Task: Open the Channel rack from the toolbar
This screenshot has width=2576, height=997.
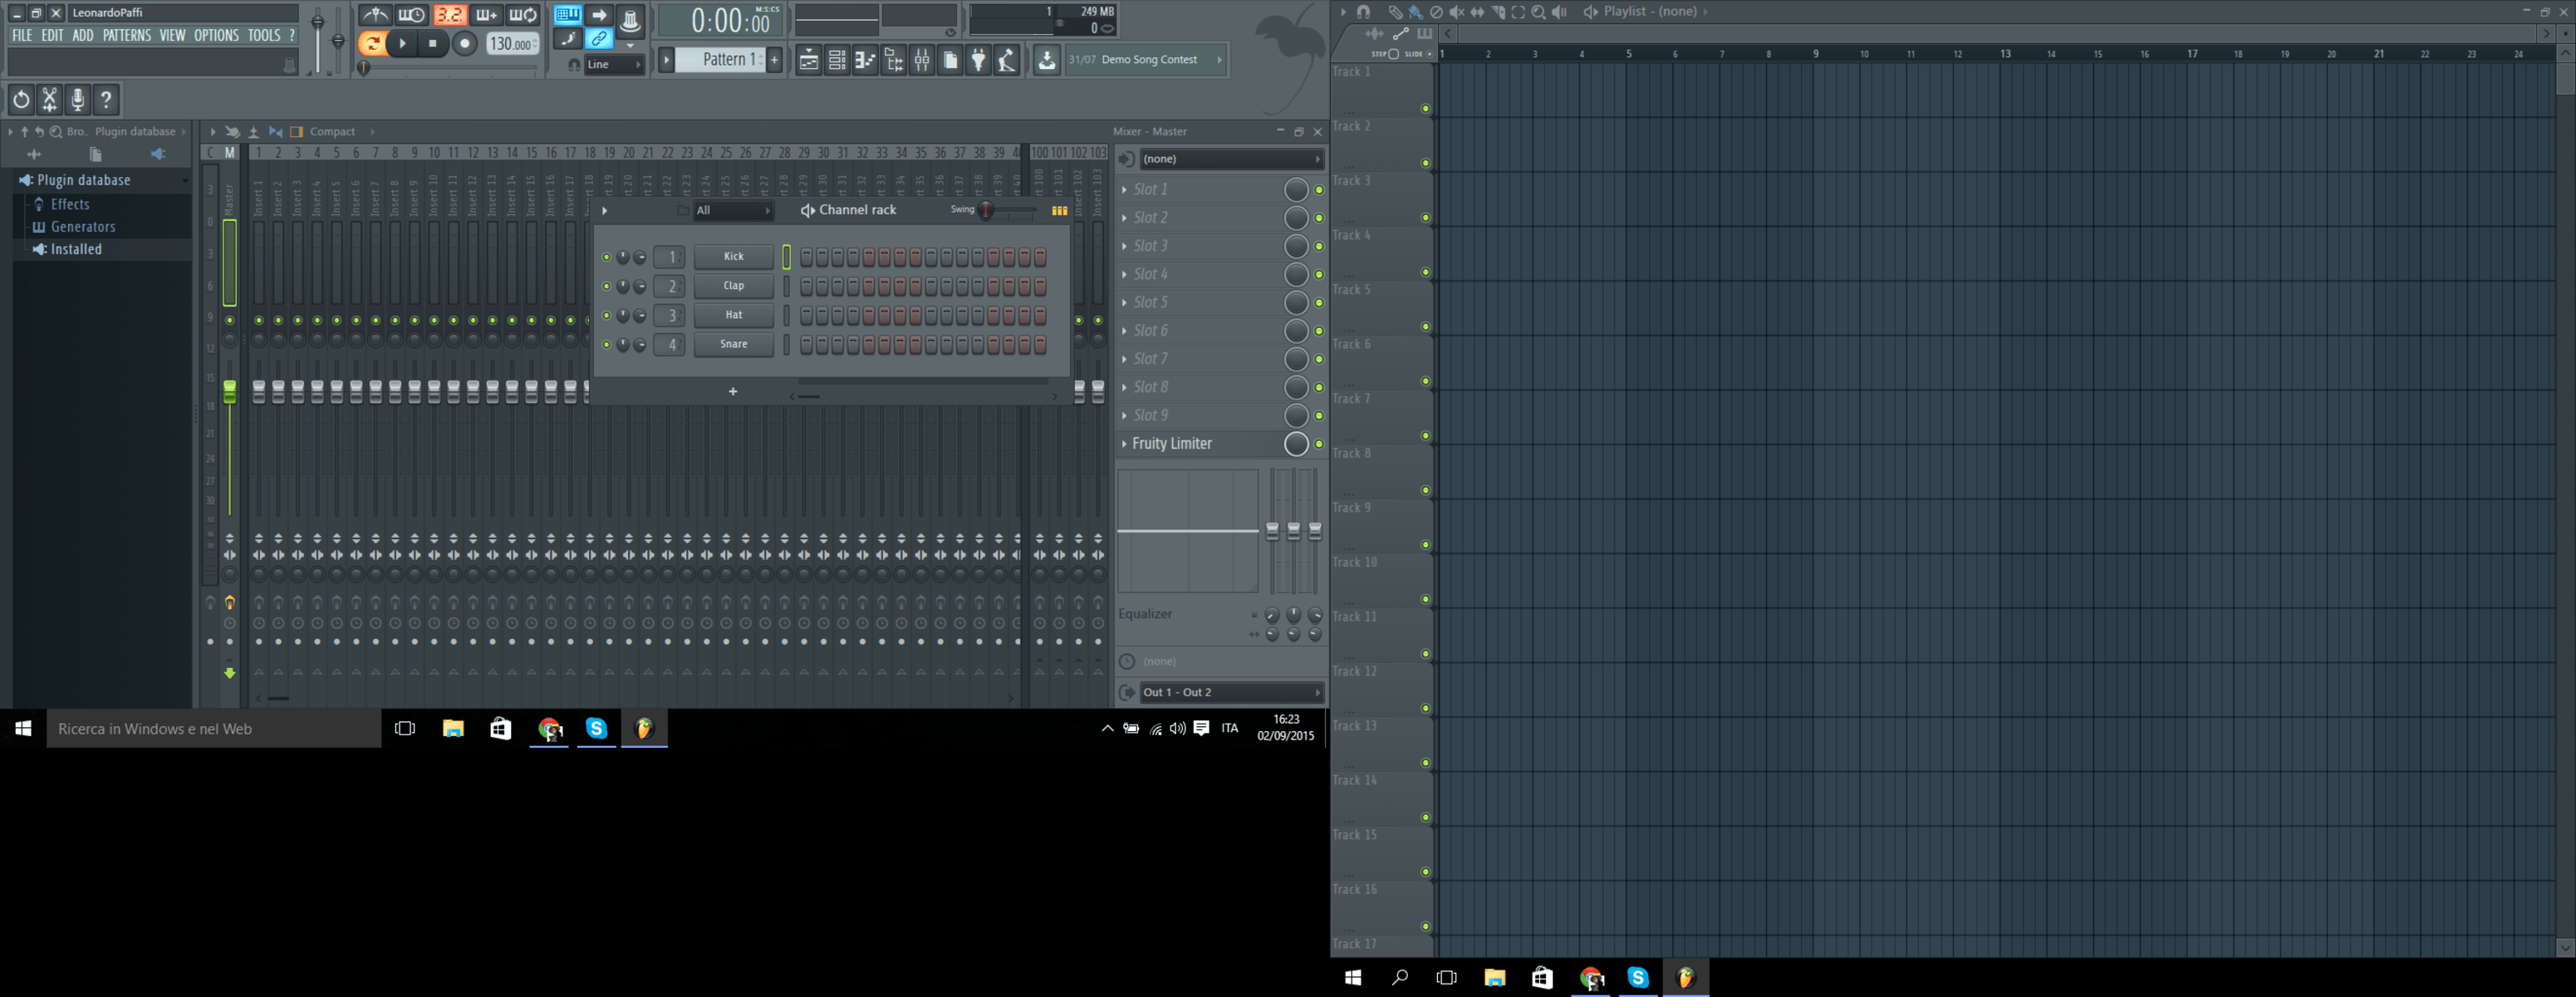Action: pyautogui.click(x=838, y=61)
